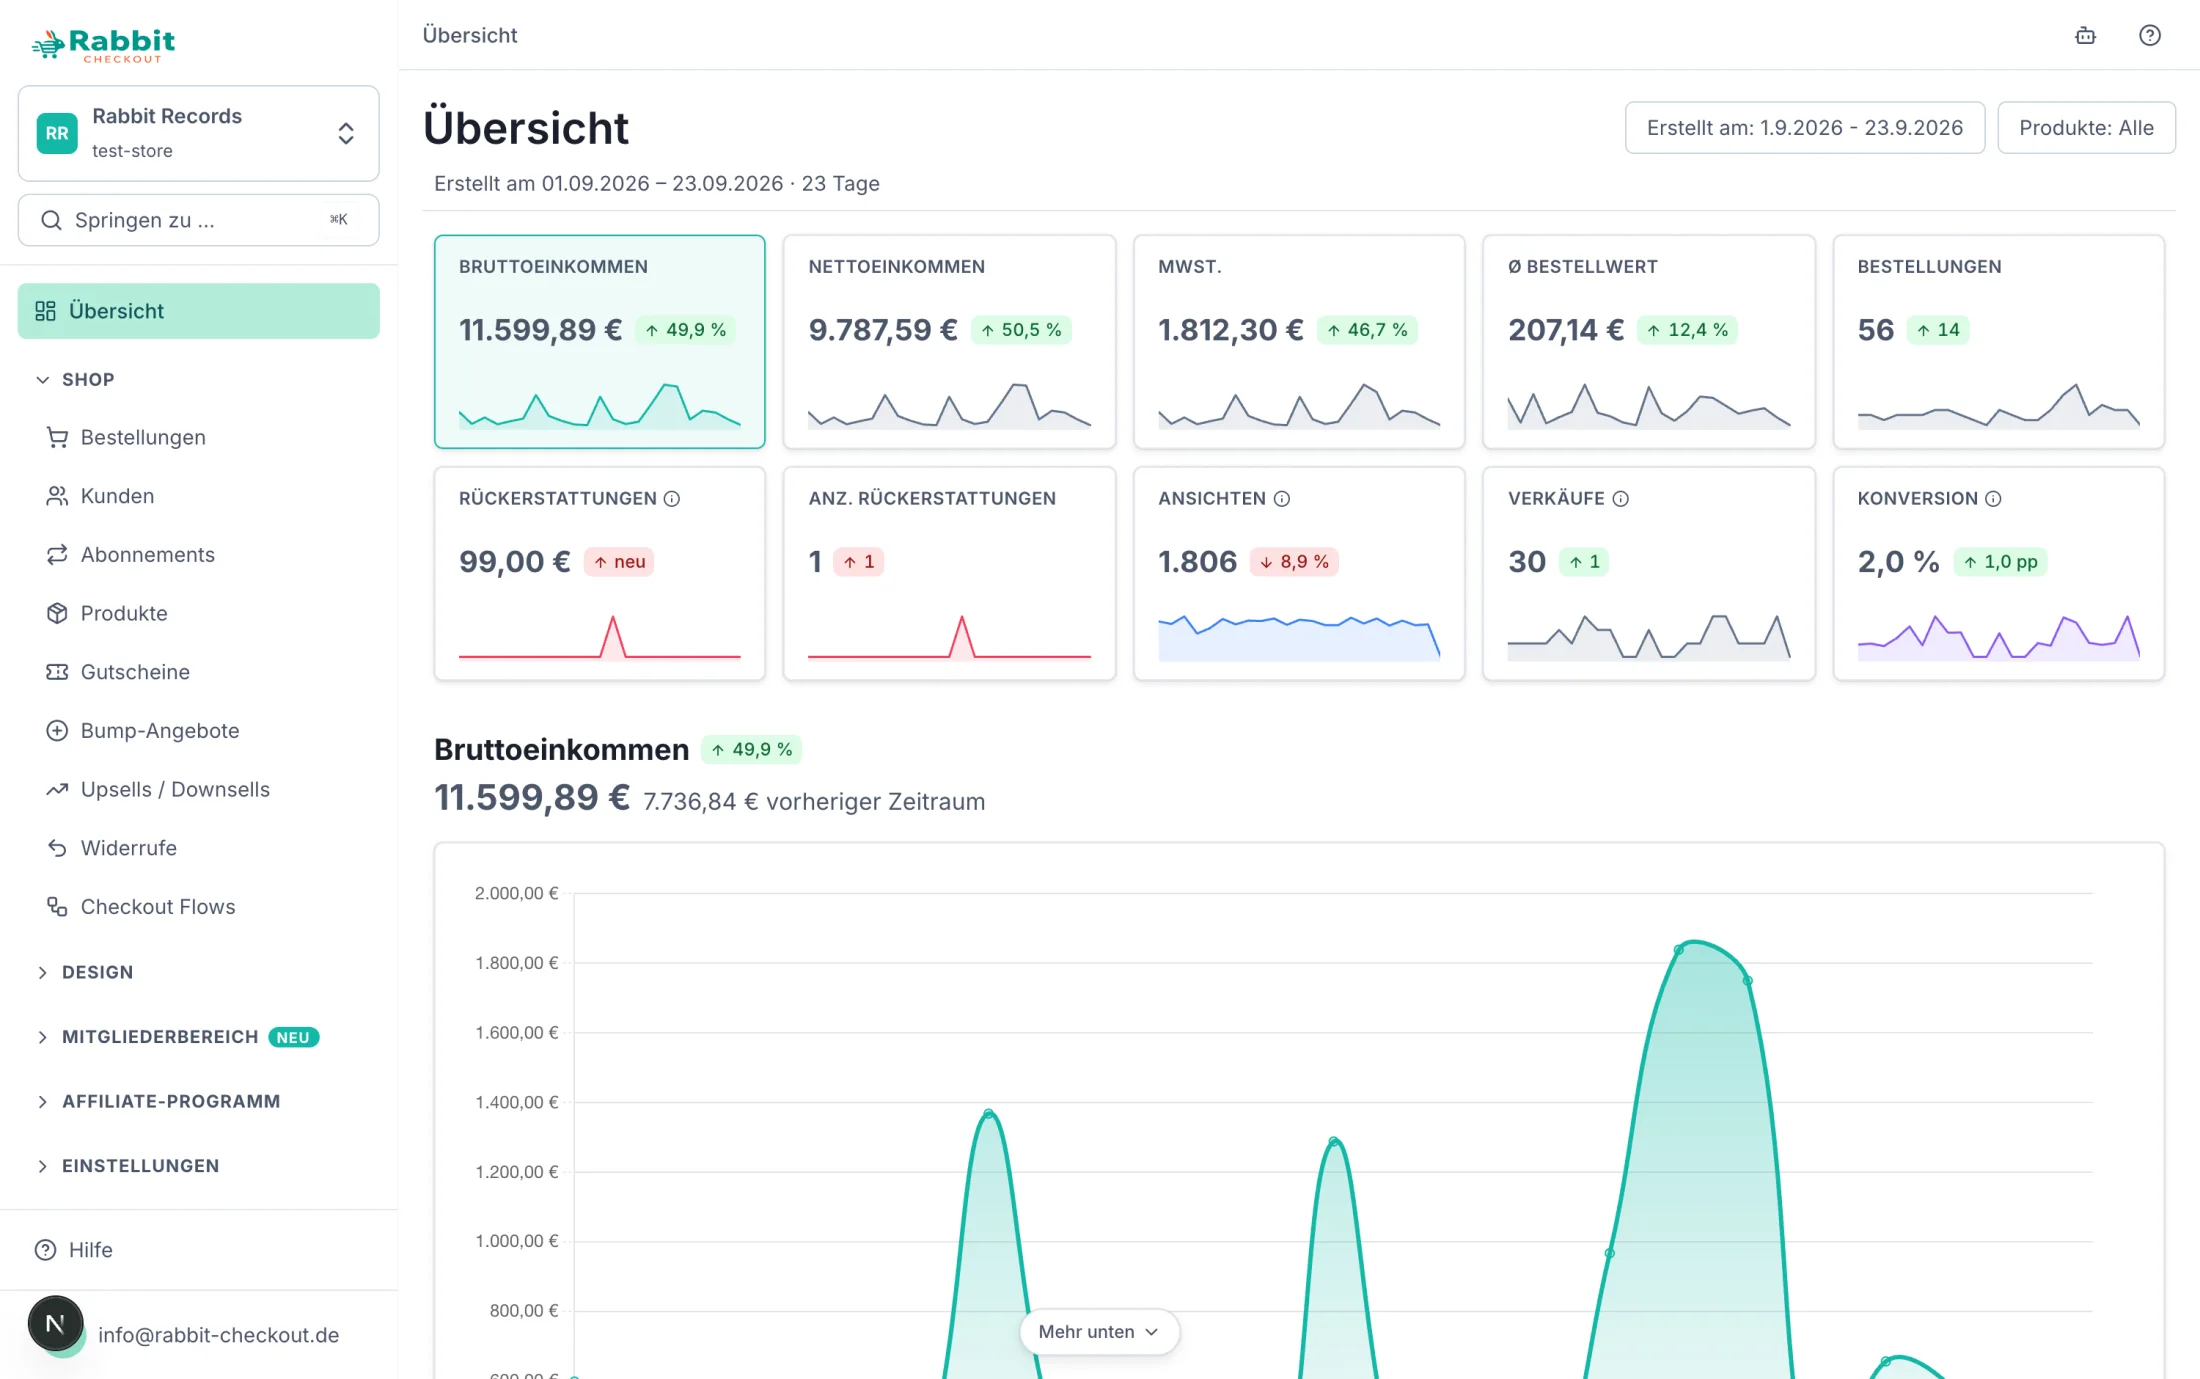Click the info icon next to Konversion
This screenshot has height=1379, width=2200.
[x=1992, y=498]
